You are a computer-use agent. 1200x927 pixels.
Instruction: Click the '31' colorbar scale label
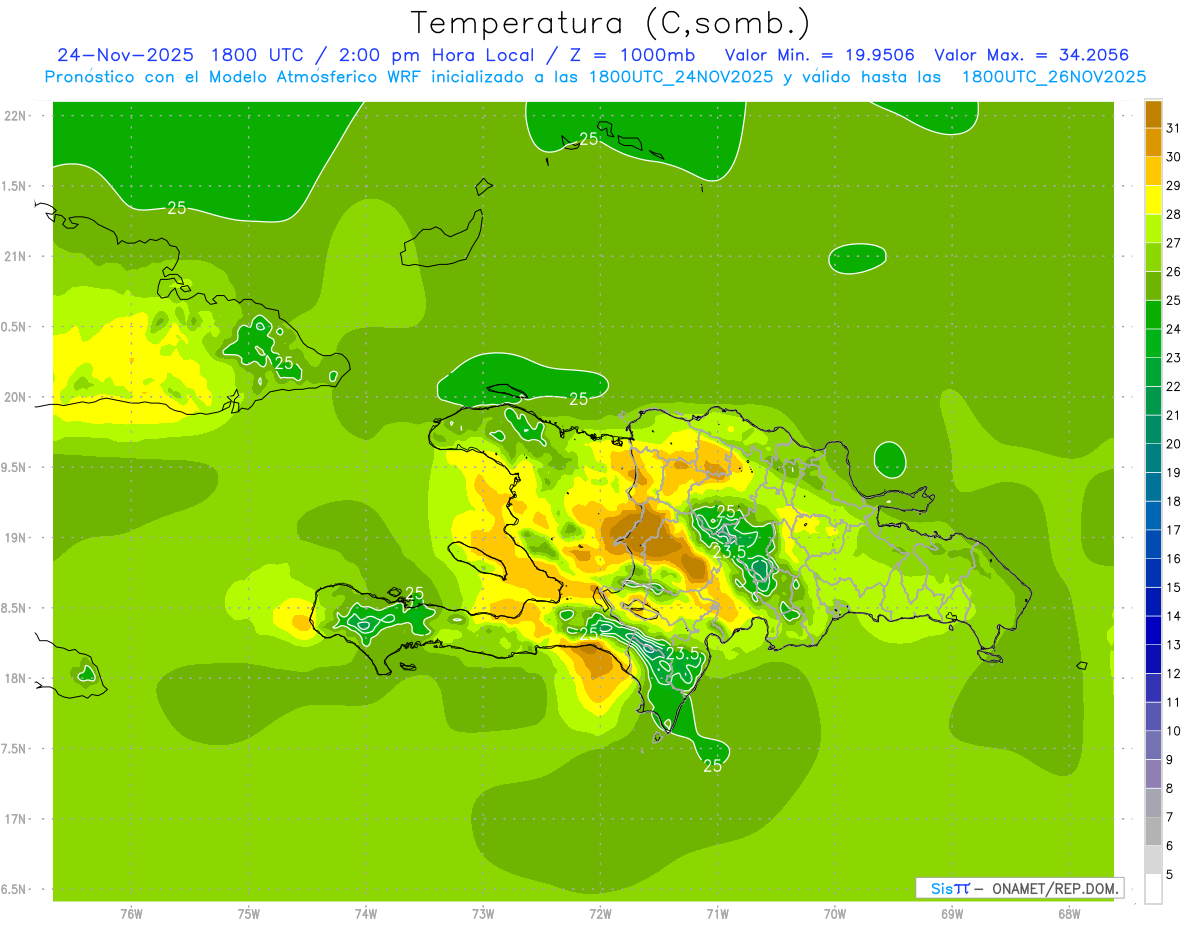(1174, 128)
